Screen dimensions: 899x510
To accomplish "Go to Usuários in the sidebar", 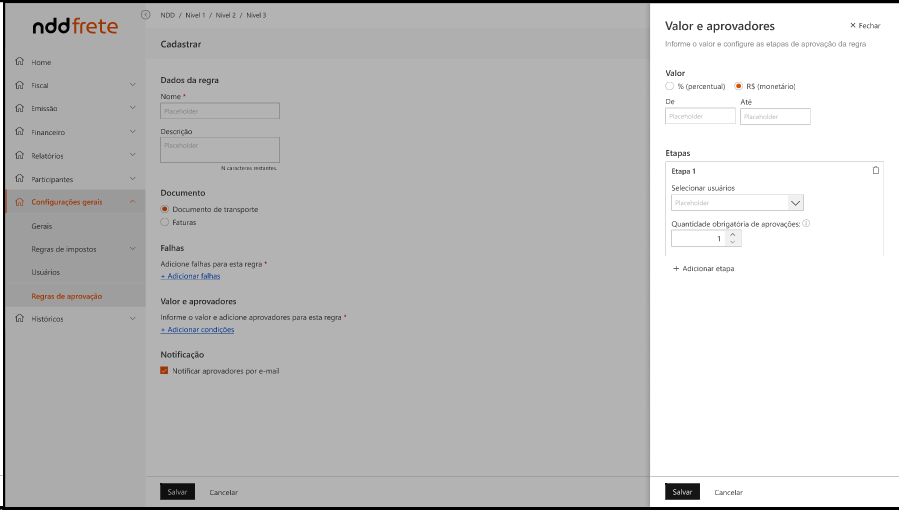I will tap(46, 272).
